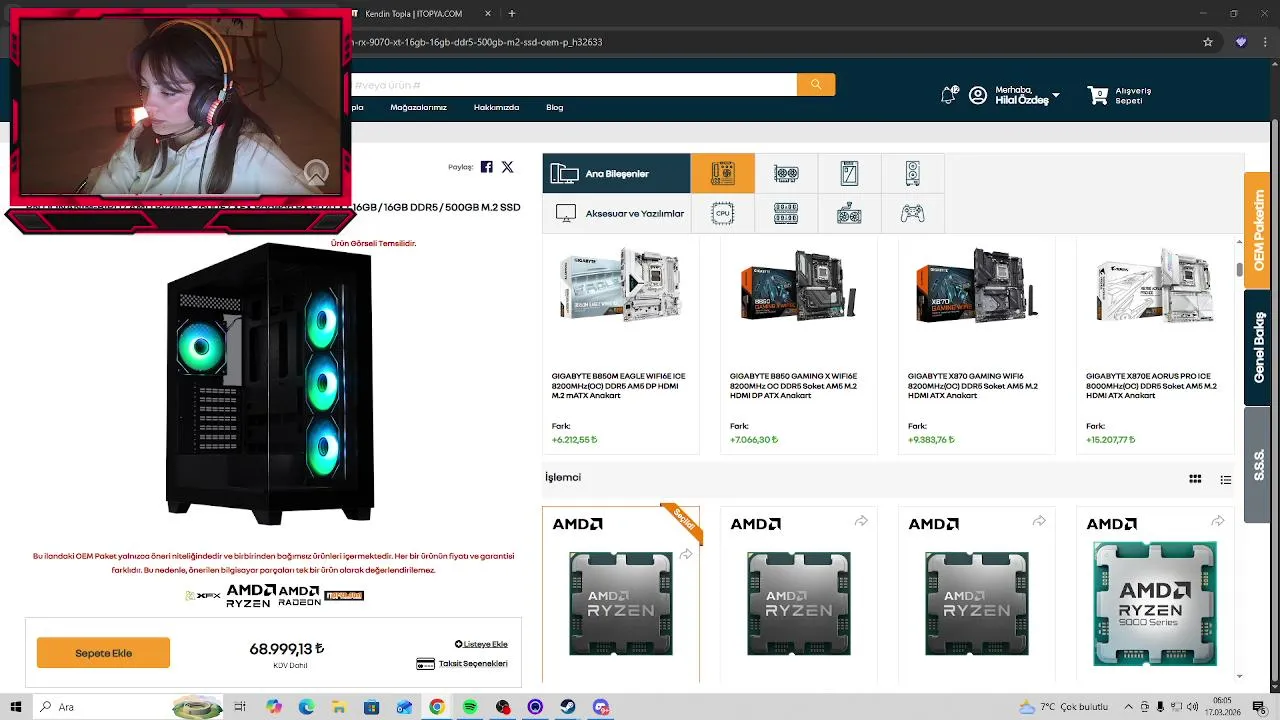Open the Taksit Seçenekleri link
1280x720 pixels.
tap(462, 664)
